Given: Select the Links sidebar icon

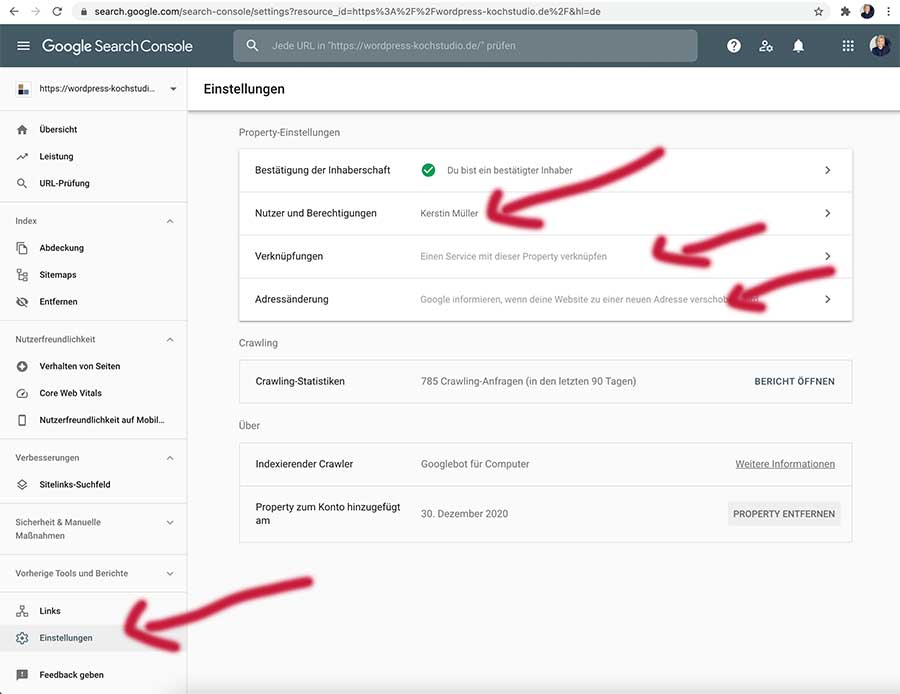Looking at the screenshot, I should [x=22, y=611].
